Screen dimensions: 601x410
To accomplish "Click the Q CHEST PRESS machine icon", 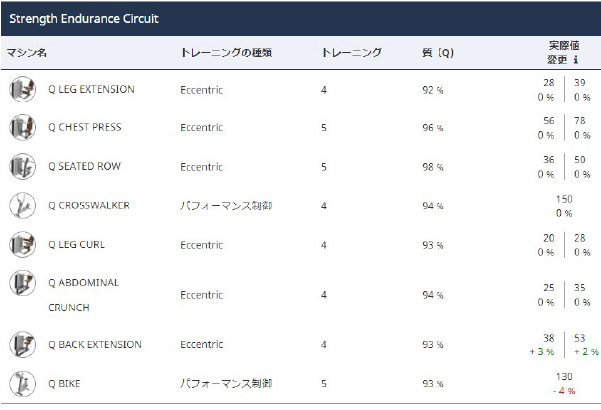I will (x=21, y=128).
